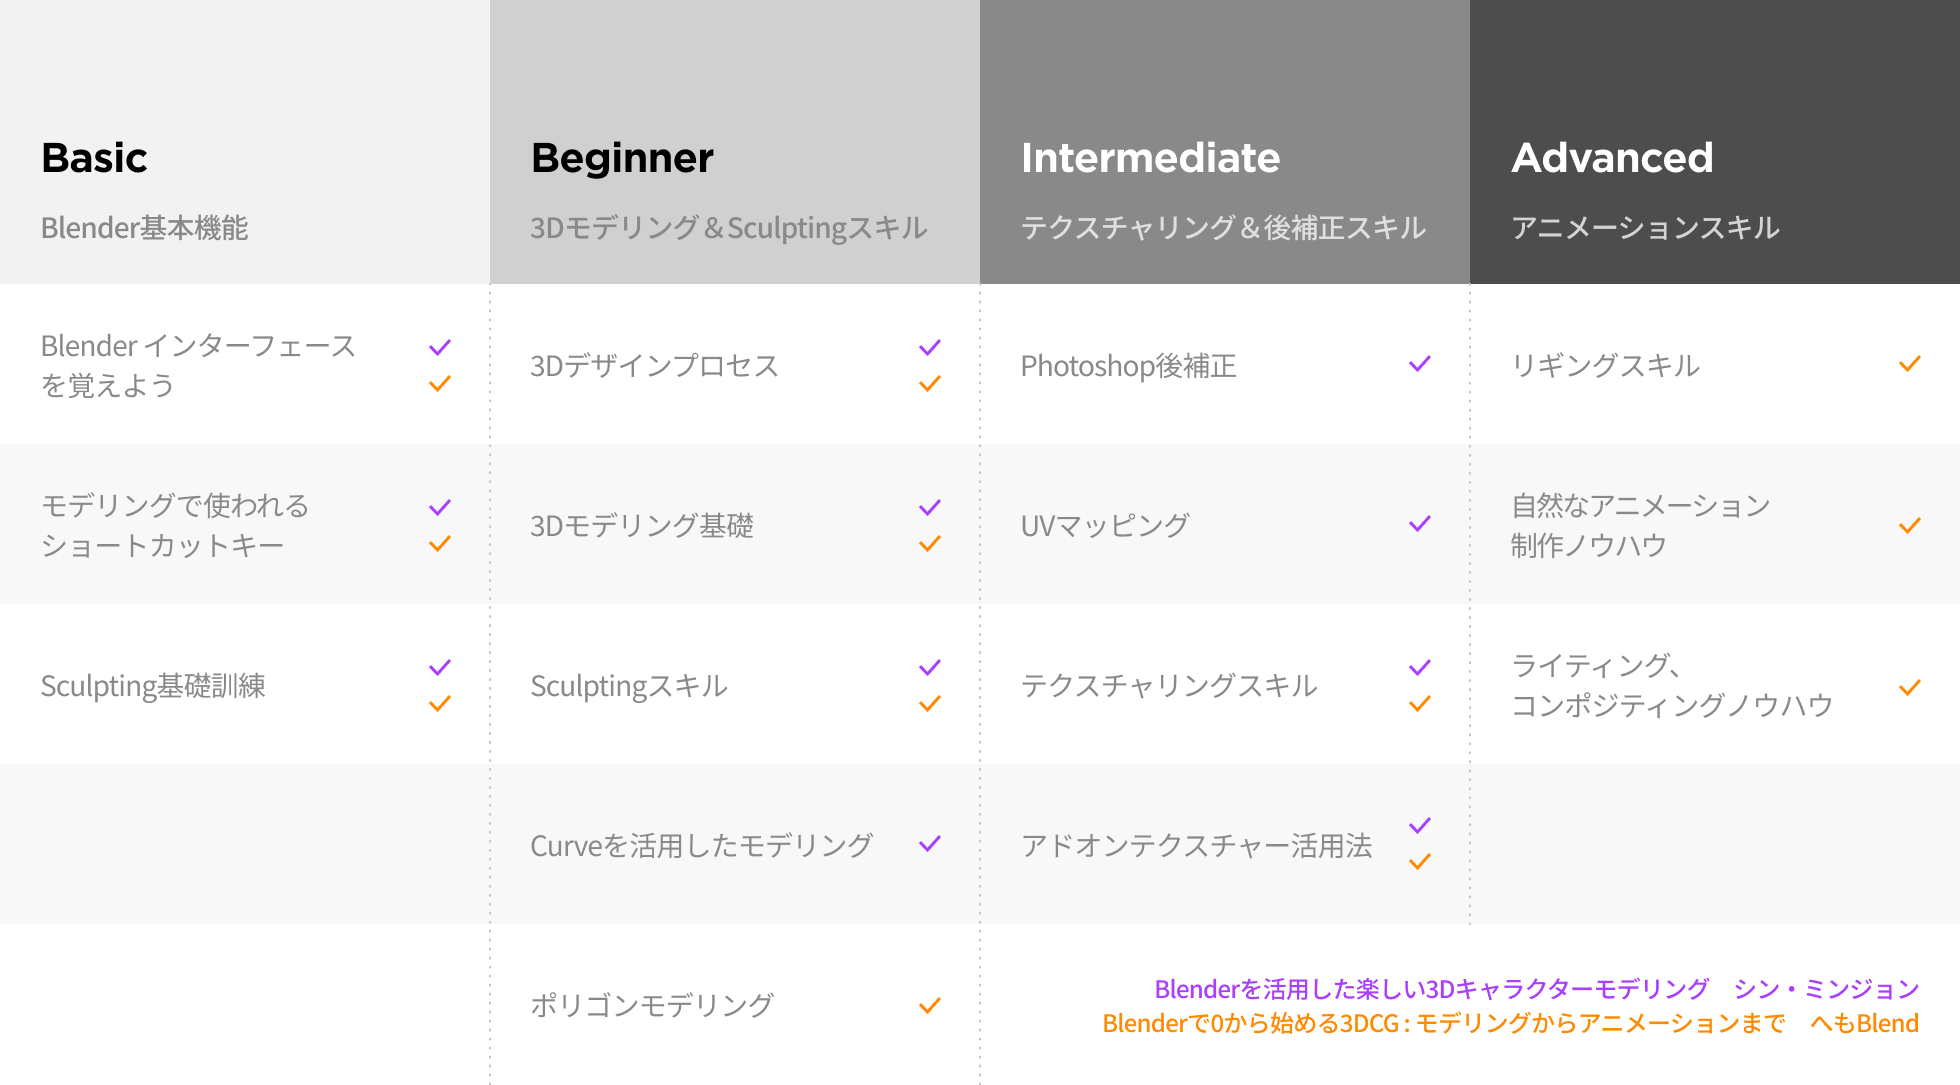Select the Advanced column heading

[1612, 158]
